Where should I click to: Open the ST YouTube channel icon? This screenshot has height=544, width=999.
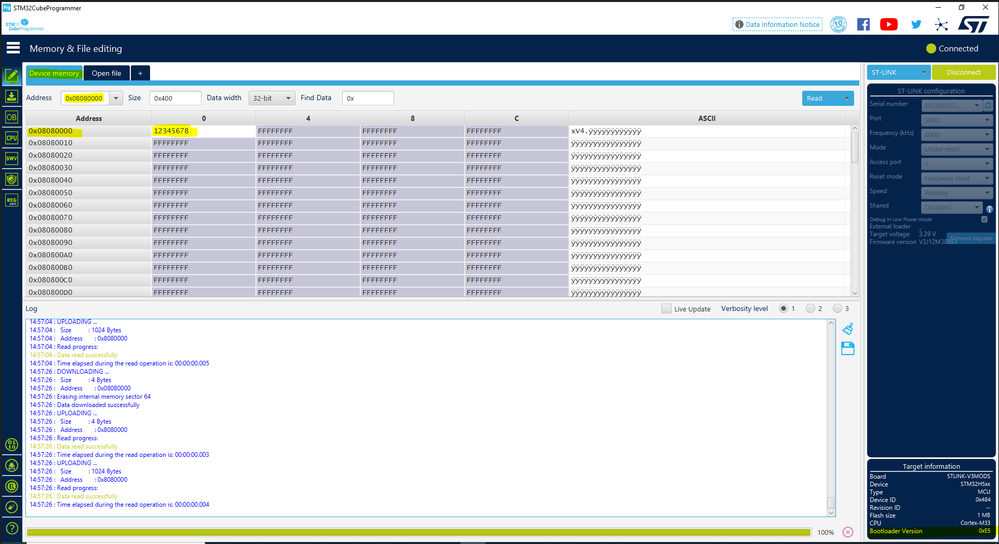pos(889,24)
